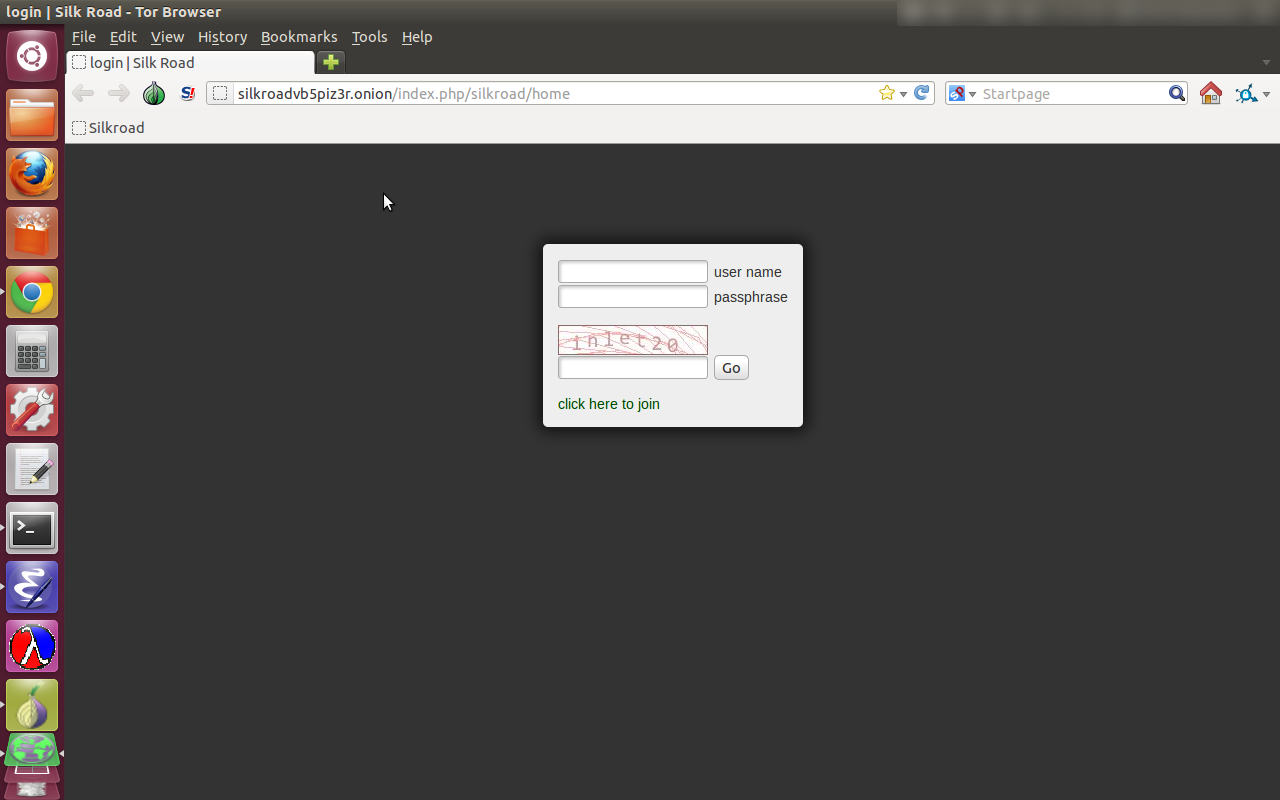Image resolution: width=1280 pixels, height=800 pixels.
Task: Click the Torbutton icon right of the home button
Action: pyautogui.click(x=1247, y=93)
